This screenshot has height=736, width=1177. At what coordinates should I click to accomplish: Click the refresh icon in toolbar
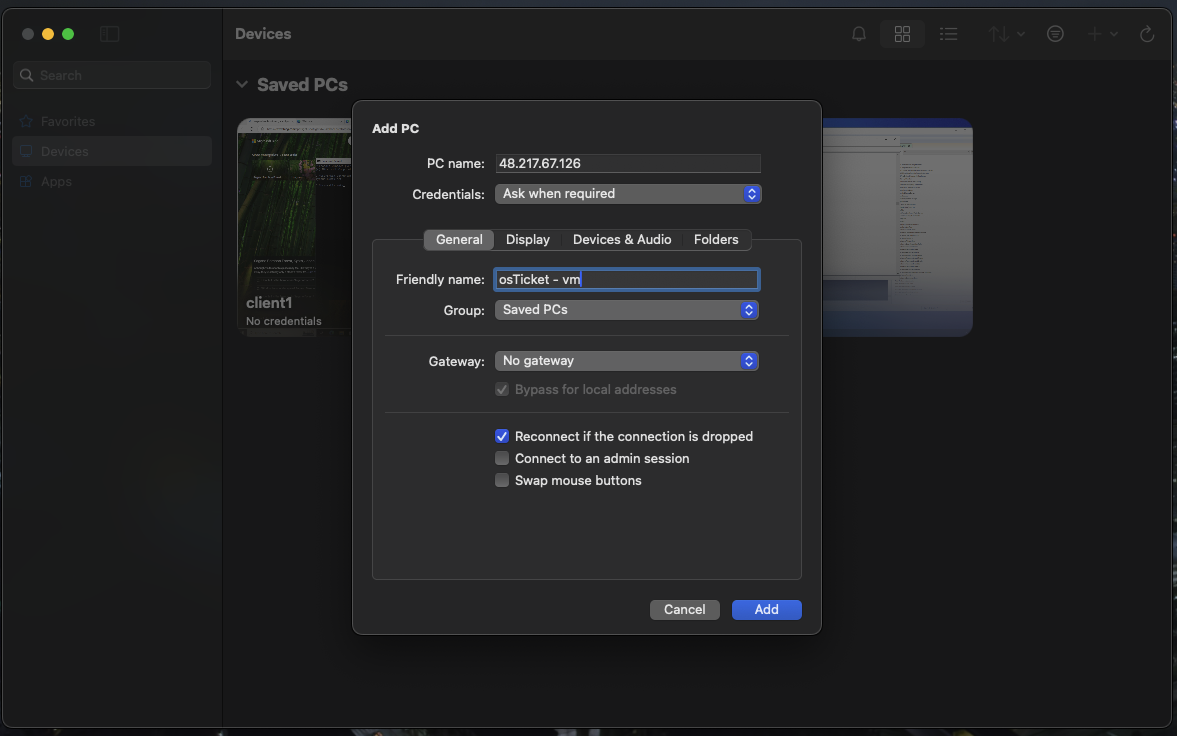[x=1147, y=34]
